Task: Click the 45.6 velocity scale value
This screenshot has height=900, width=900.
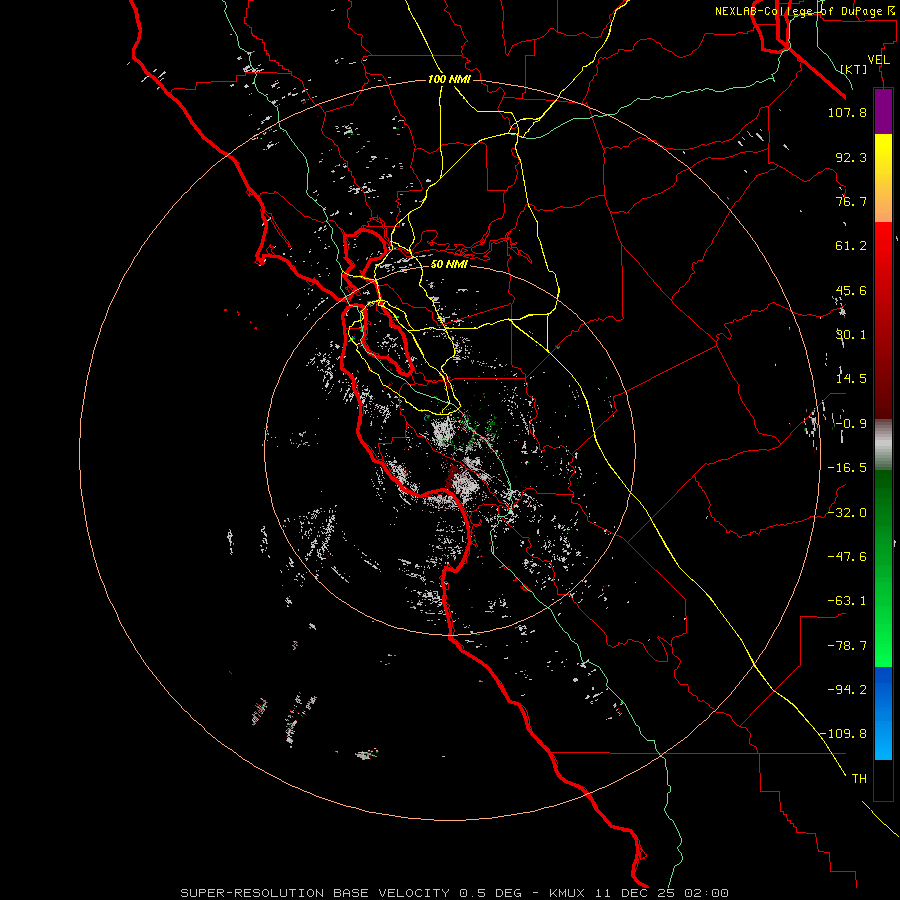Action: click(851, 290)
